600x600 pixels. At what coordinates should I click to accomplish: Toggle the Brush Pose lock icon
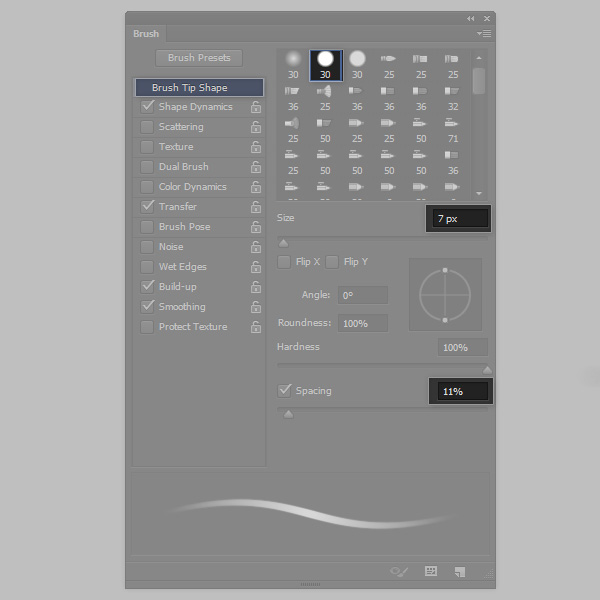[x=256, y=227]
